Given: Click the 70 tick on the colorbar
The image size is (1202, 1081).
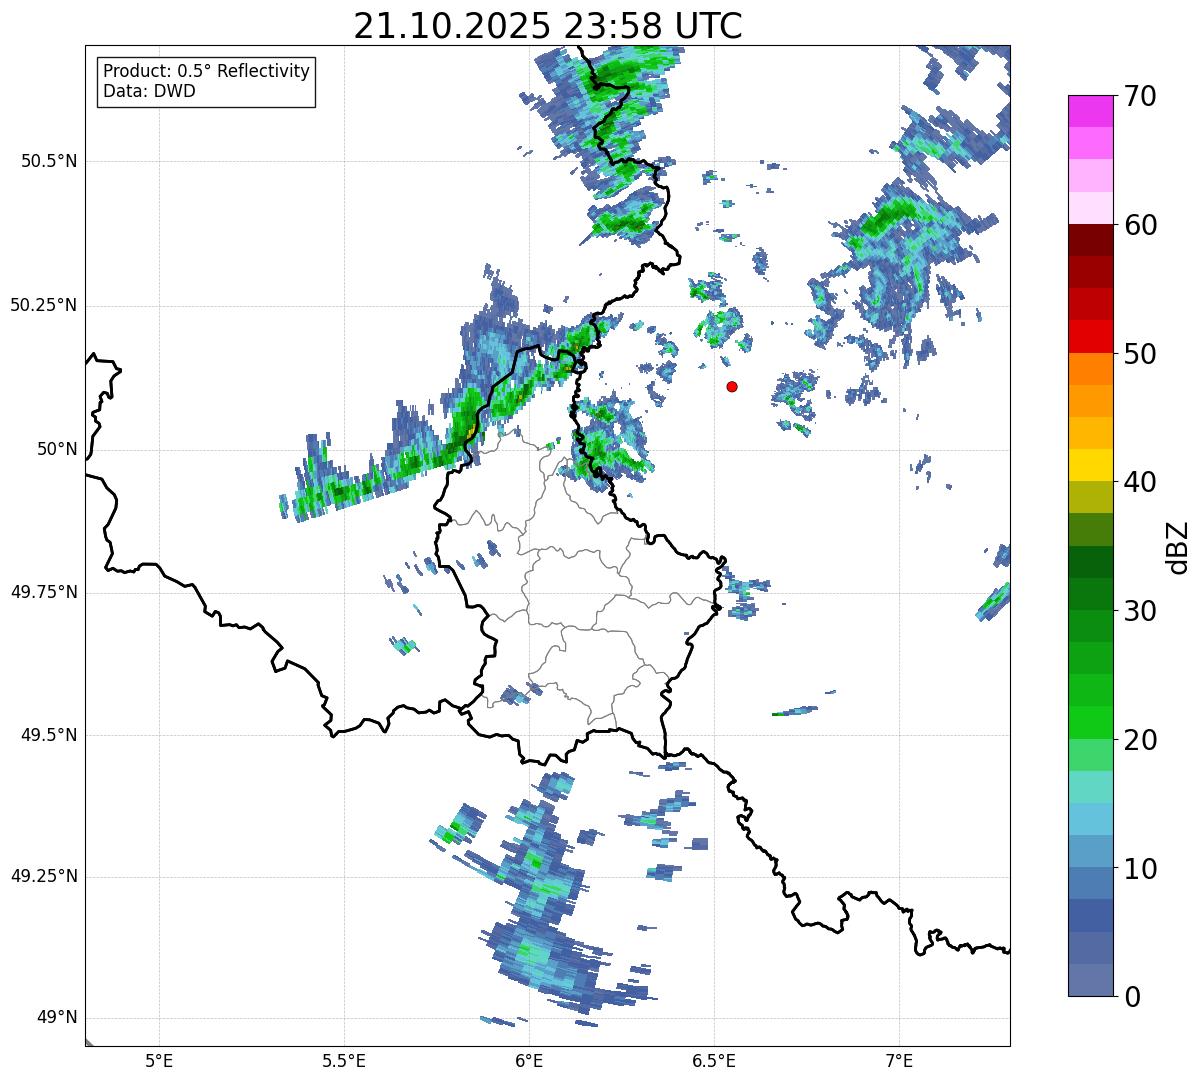Looking at the screenshot, I should (1140, 96).
